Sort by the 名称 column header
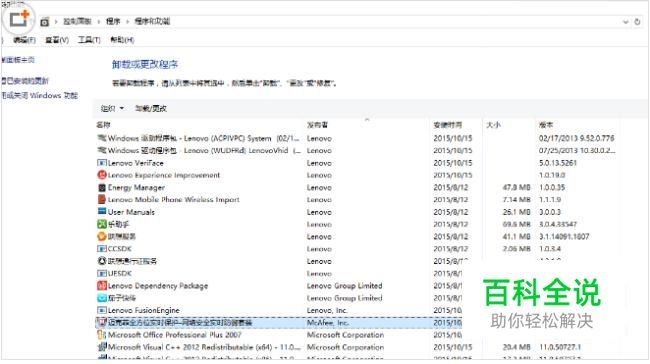The height and width of the screenshot is (364, 650). tap(103, 124)
